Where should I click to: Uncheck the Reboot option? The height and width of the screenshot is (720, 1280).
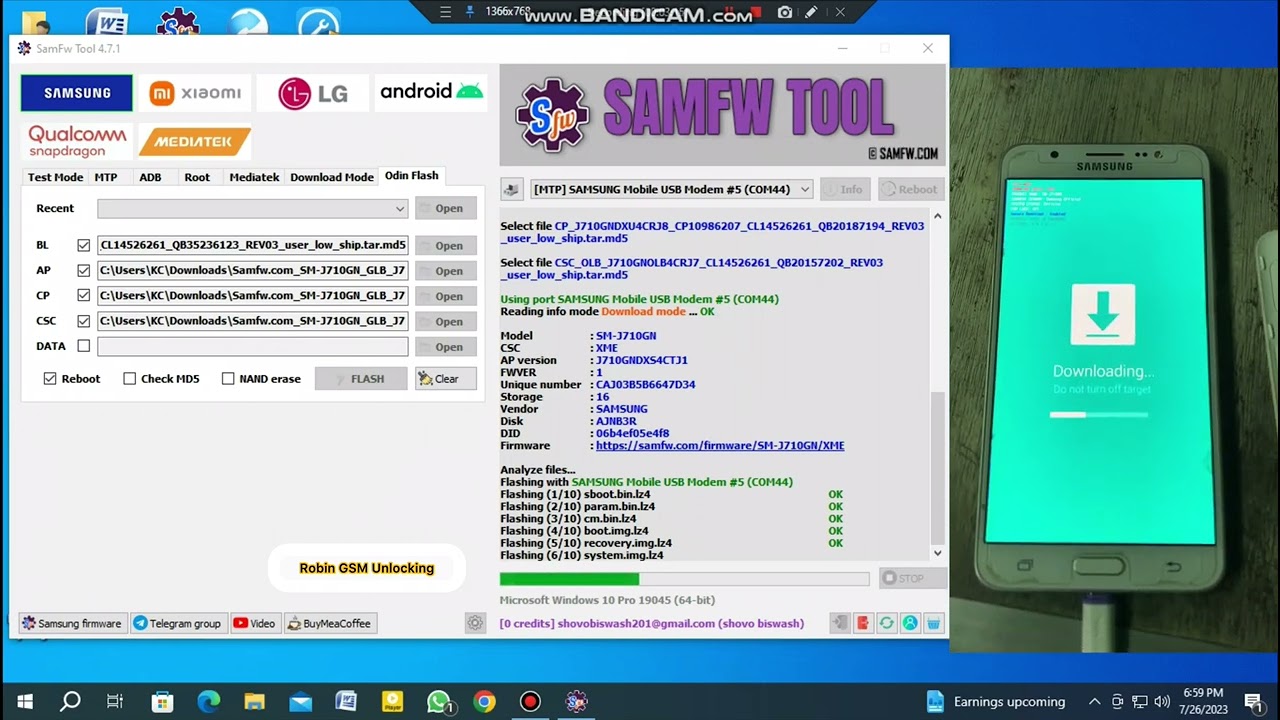(50, 379)
